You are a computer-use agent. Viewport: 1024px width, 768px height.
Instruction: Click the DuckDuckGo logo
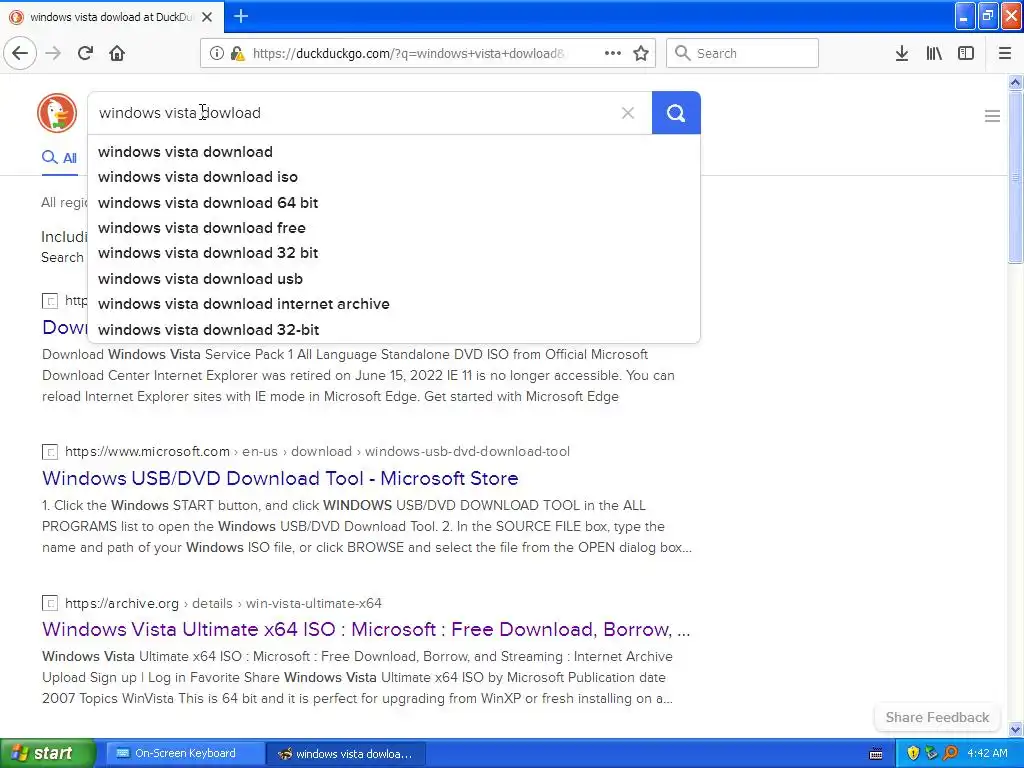tap(57, 112)
